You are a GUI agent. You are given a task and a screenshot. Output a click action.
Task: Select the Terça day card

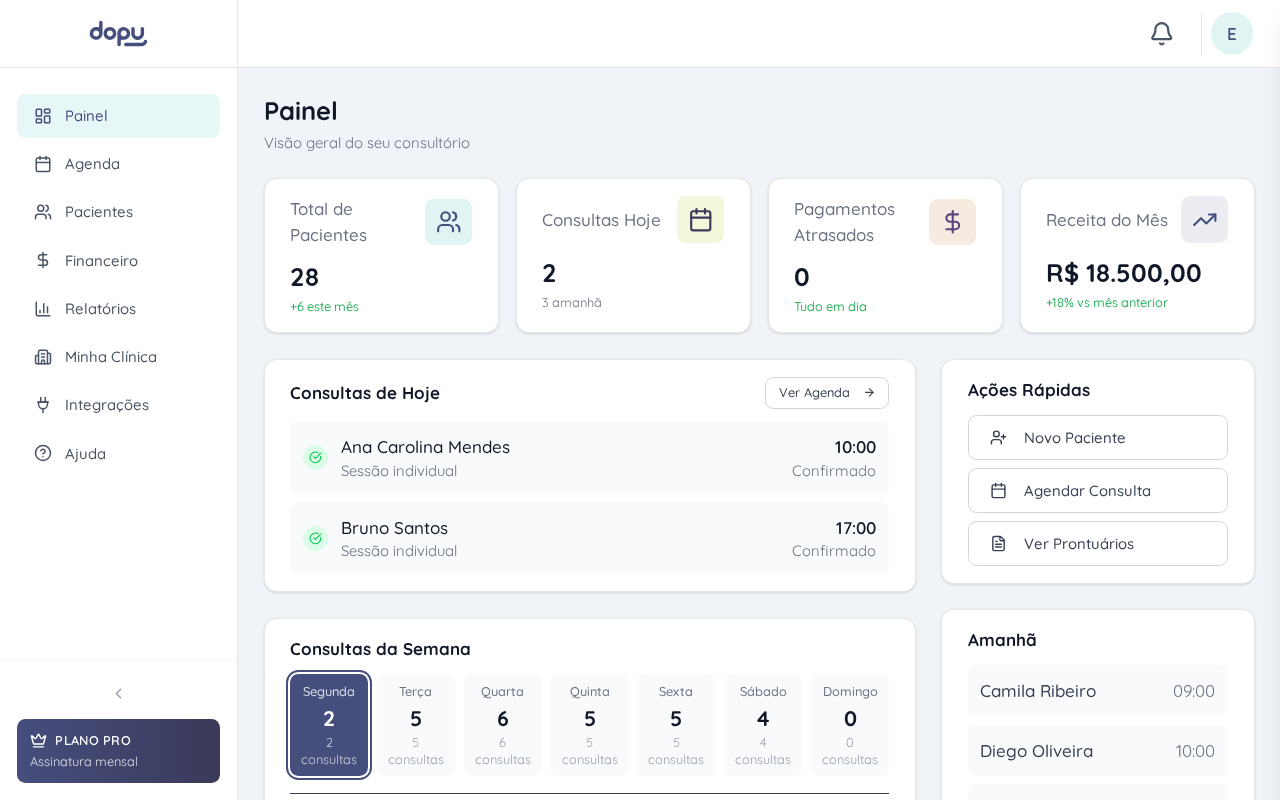(x=416, y=725)
